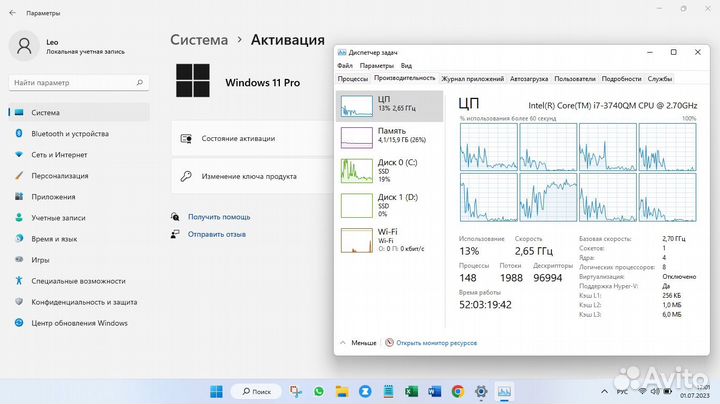Open File Explorer from the taskbar
The width and height of the screenshot is (720, 404).
342,392
